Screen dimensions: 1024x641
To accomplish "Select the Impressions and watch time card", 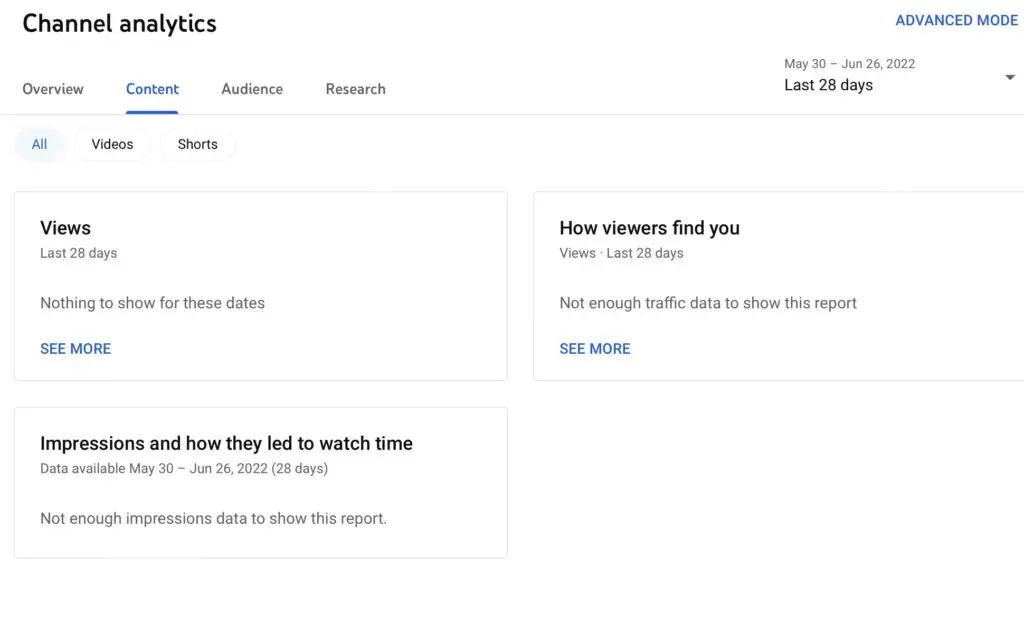I will click(260, 482).
